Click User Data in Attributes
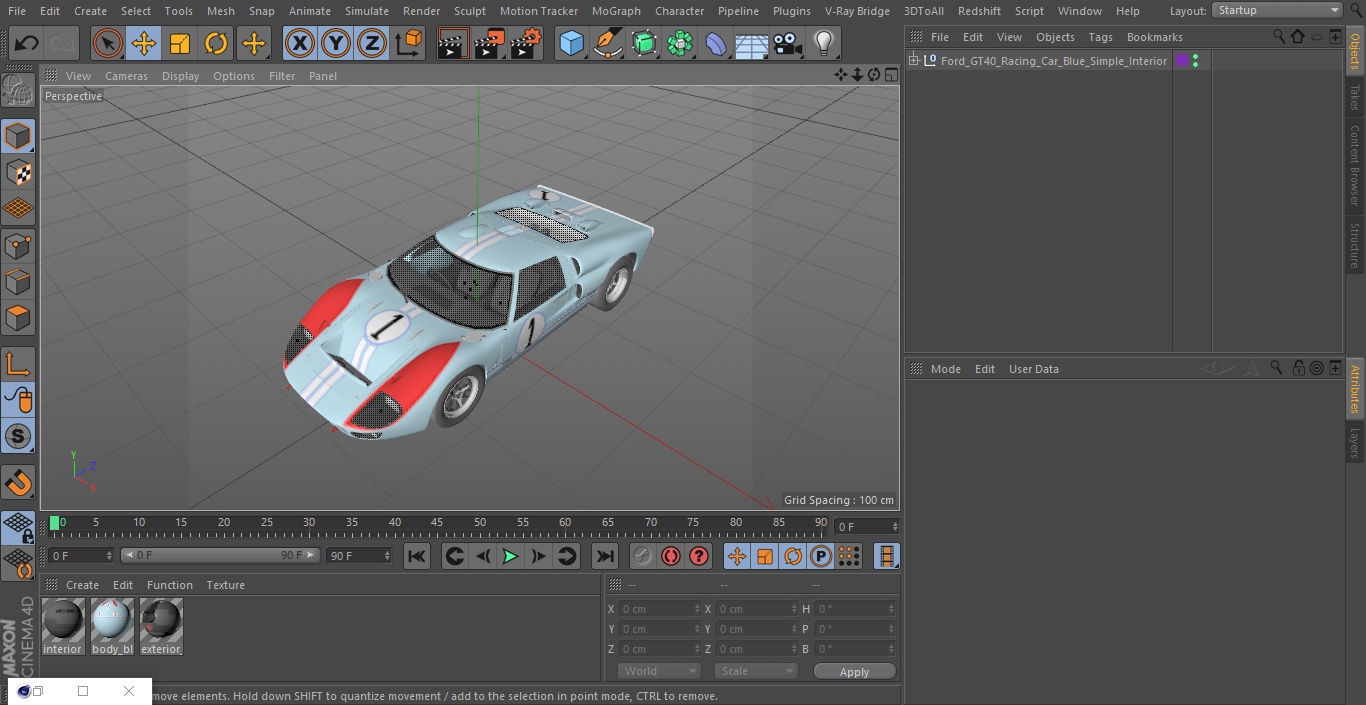 tap(1033, 369)
